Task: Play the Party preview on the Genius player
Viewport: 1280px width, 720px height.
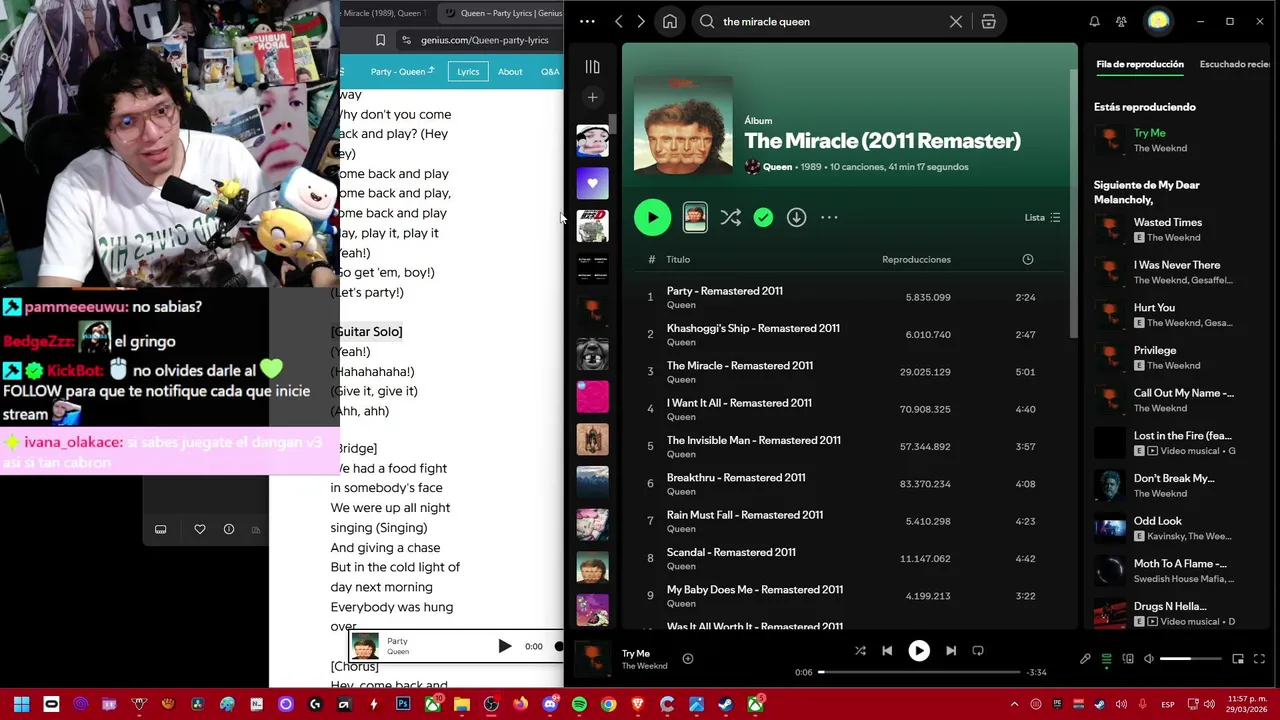Action: tap(505, 646)
